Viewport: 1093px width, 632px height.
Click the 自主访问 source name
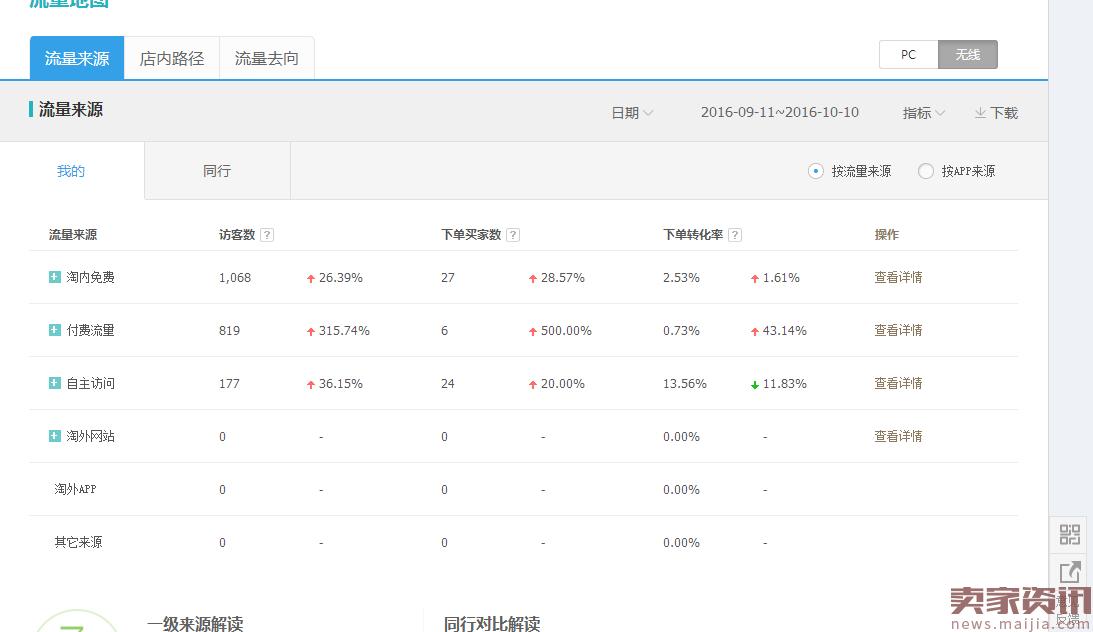[x=91, y=383]
